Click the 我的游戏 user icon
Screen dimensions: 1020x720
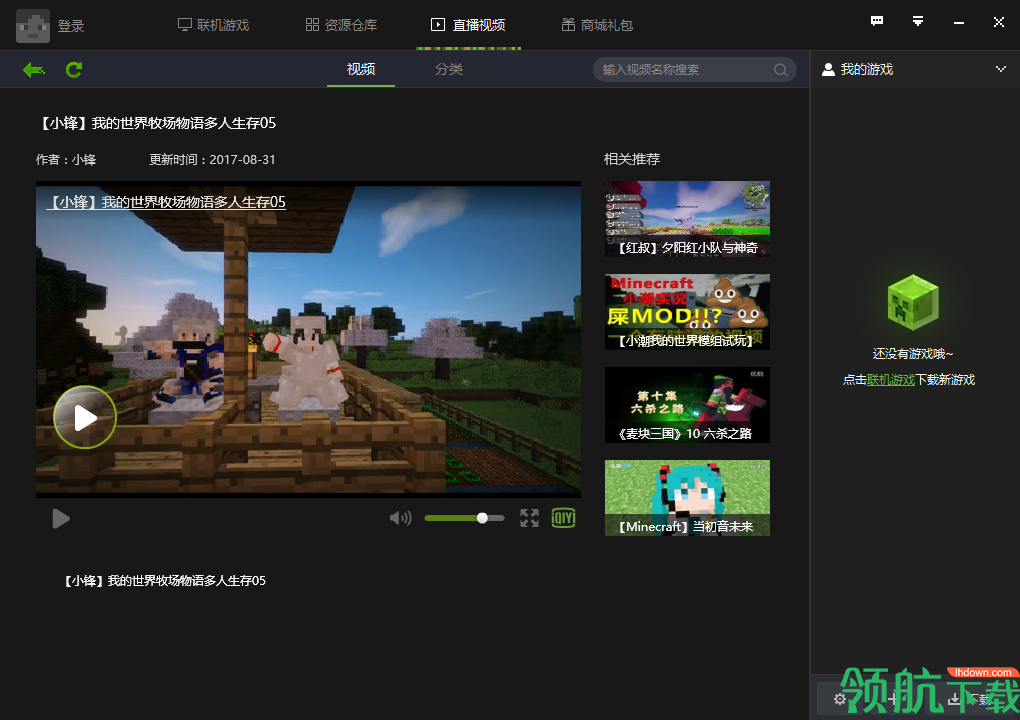click(x=828, y=70)
